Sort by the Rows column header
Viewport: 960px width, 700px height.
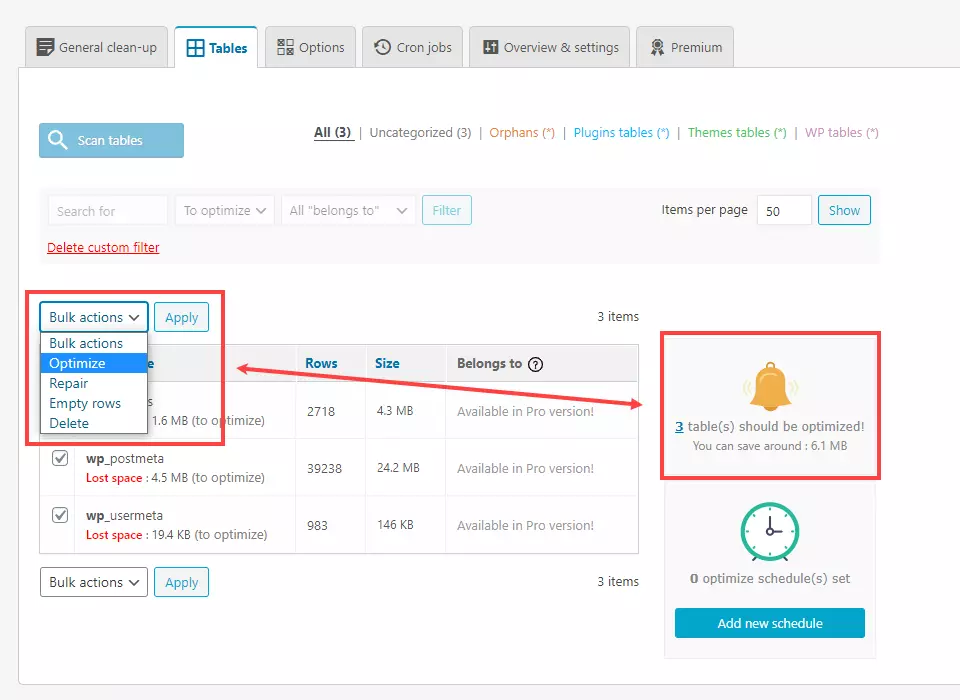(x=321, y=363)
